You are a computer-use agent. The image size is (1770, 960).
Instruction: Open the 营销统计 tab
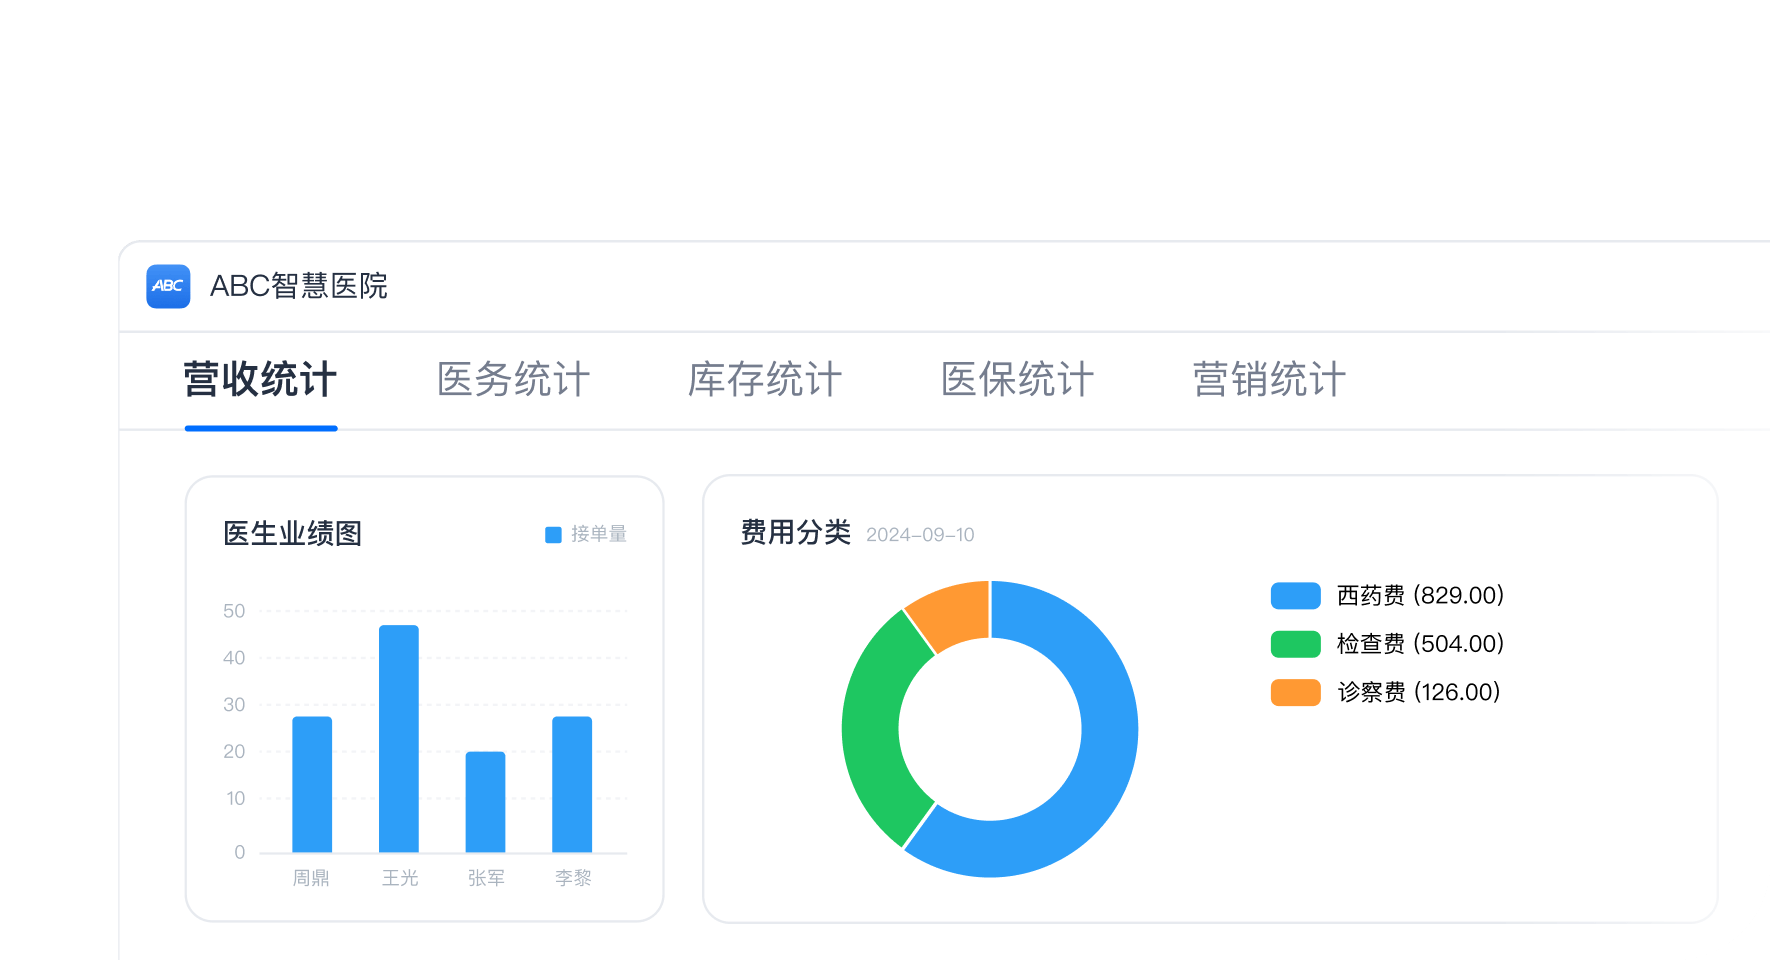[1268, 381]
